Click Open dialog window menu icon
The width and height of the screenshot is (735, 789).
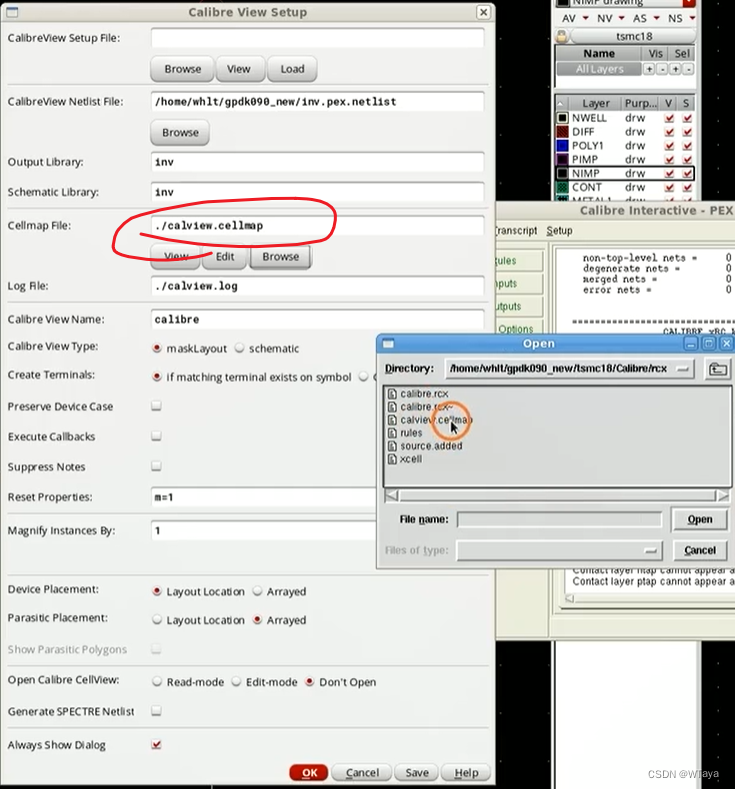[388, 344]
